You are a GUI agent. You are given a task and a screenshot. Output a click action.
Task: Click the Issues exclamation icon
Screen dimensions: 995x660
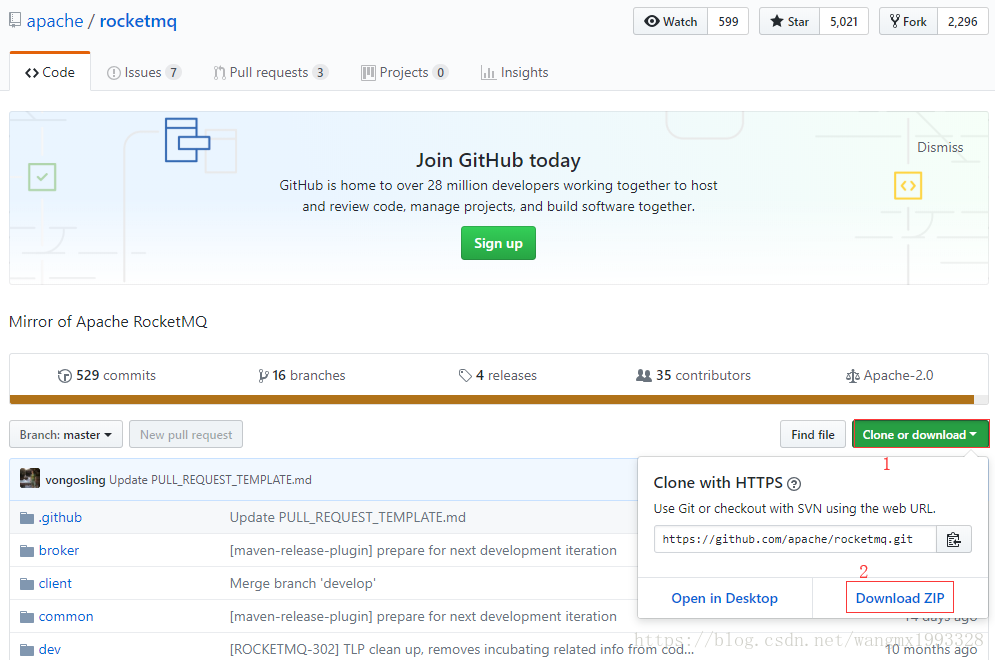pos(114,73)
